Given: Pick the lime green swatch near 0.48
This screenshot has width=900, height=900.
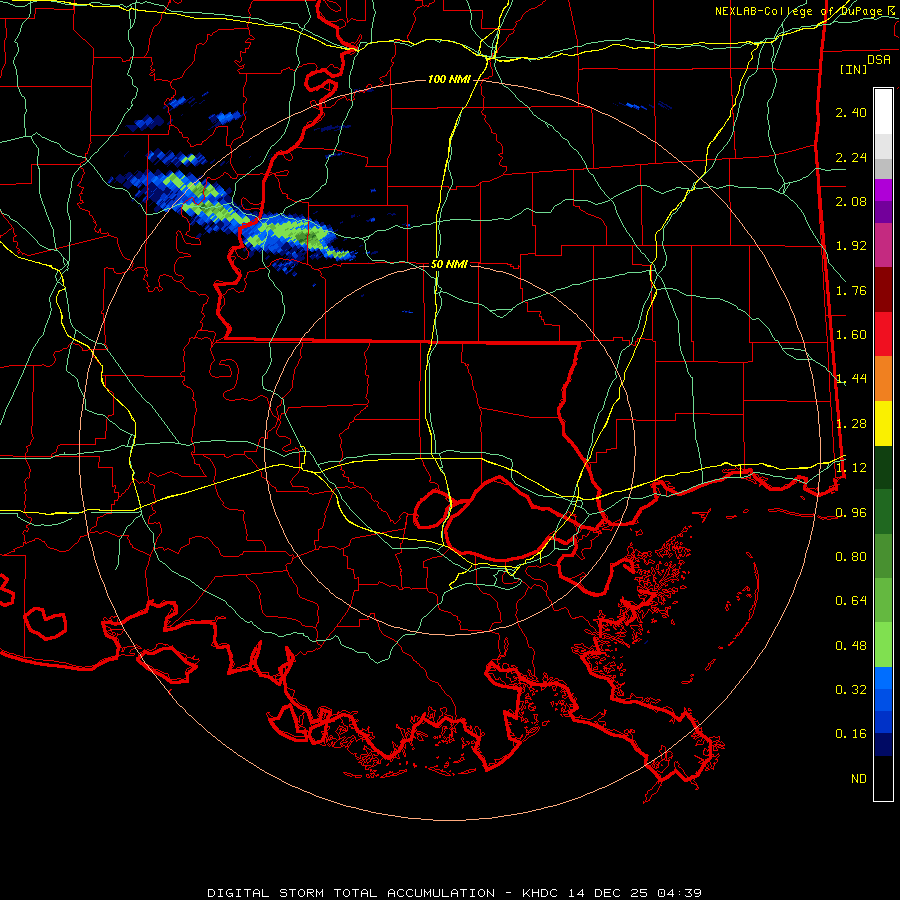Looking at the screenshot, I should 883,645.
